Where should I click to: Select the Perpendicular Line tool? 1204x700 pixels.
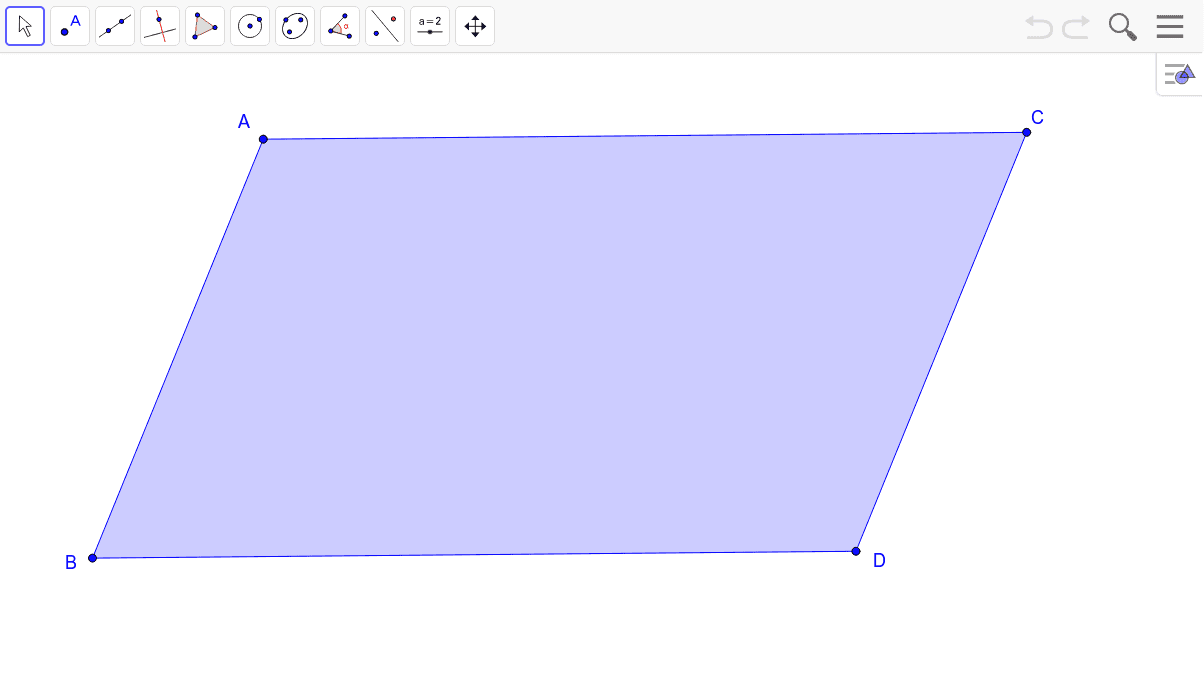click(x=160, y=26)
